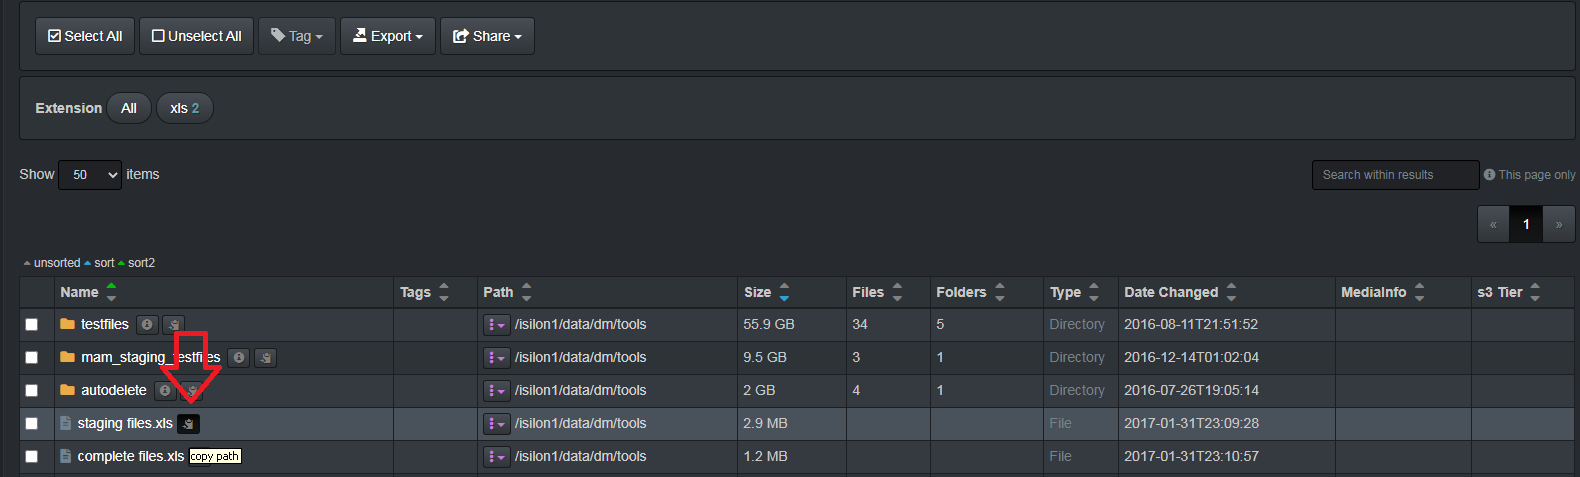Tick the checkbox for staging files.xls
Viewport: 1580px width, 477px height.
(31, 423)
